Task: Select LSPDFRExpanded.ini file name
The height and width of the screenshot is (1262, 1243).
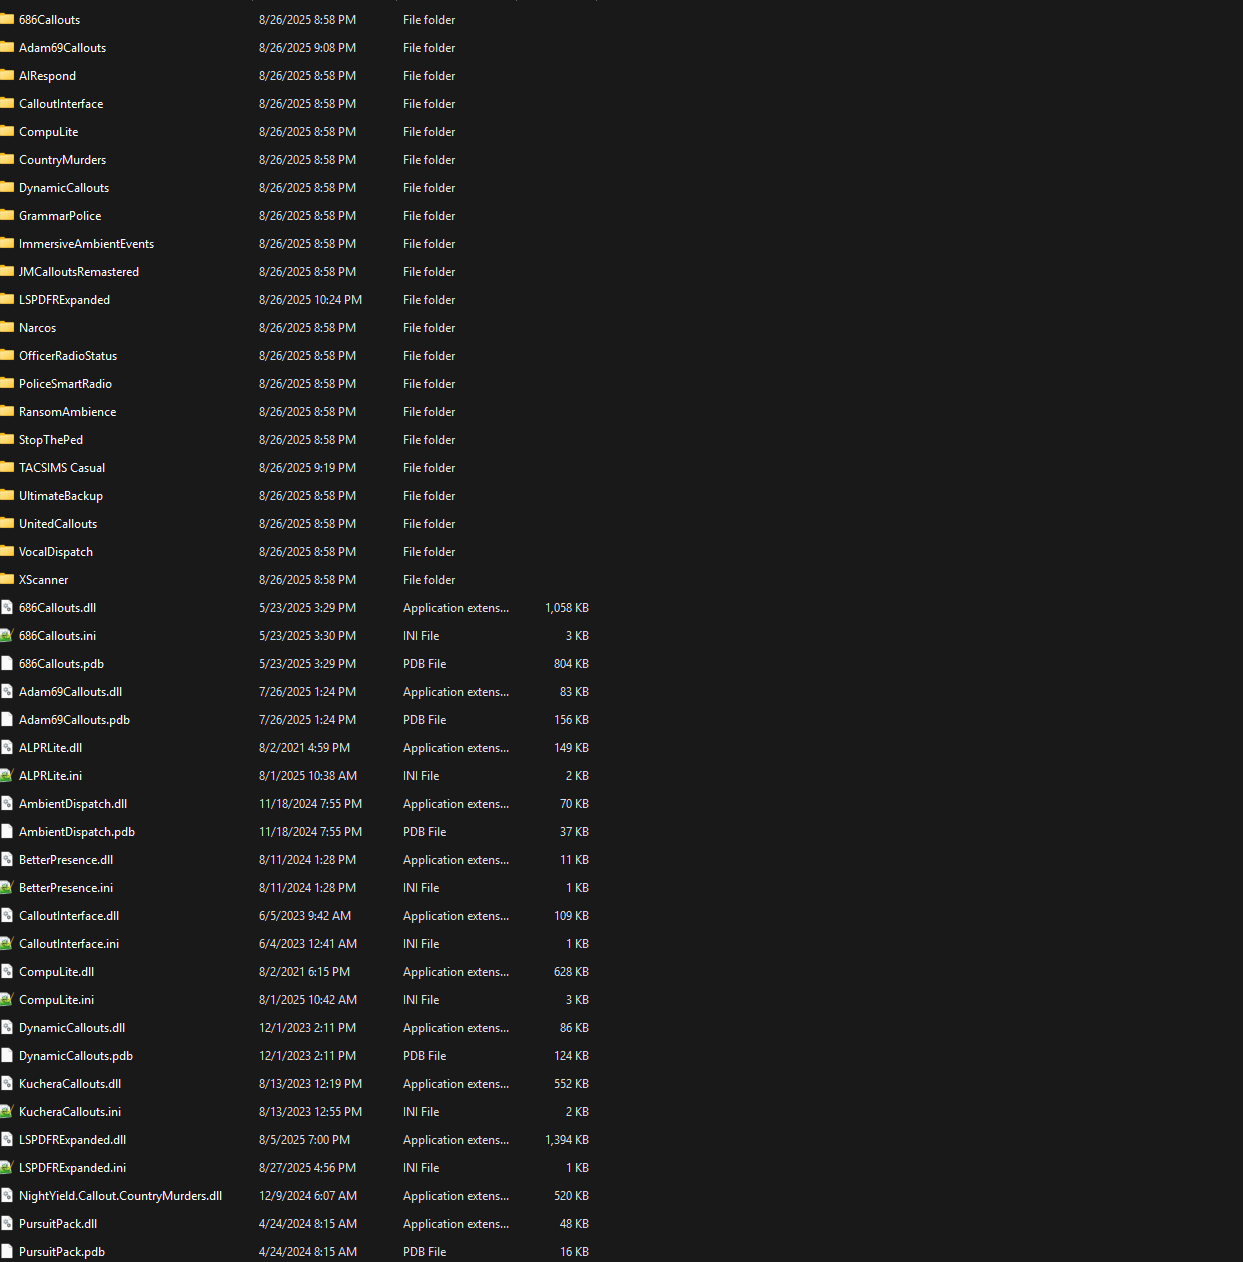Action: click(72, 1167)
